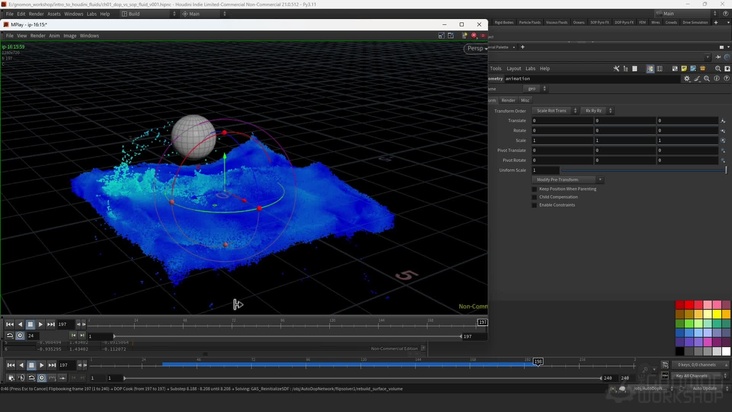The image size is (732, 412).
Task: Pick the white color swatch
Action: point(726,351)
